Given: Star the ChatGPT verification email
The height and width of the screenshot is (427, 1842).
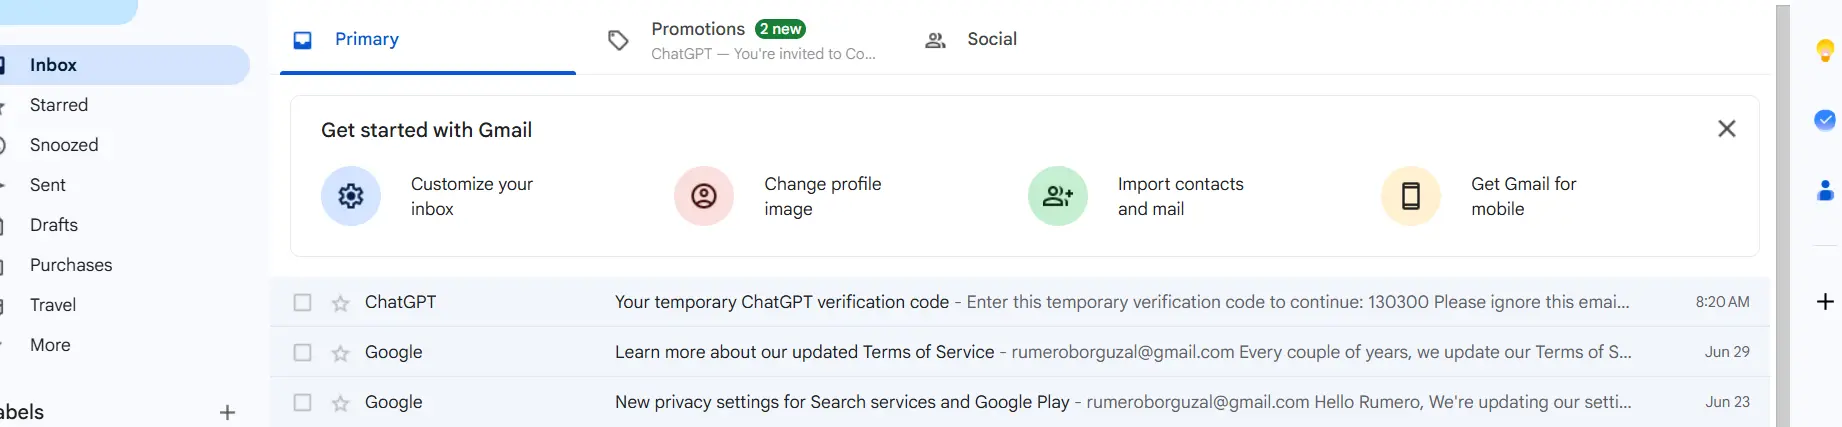Looking at the screenshot, I should click(341, 303).
